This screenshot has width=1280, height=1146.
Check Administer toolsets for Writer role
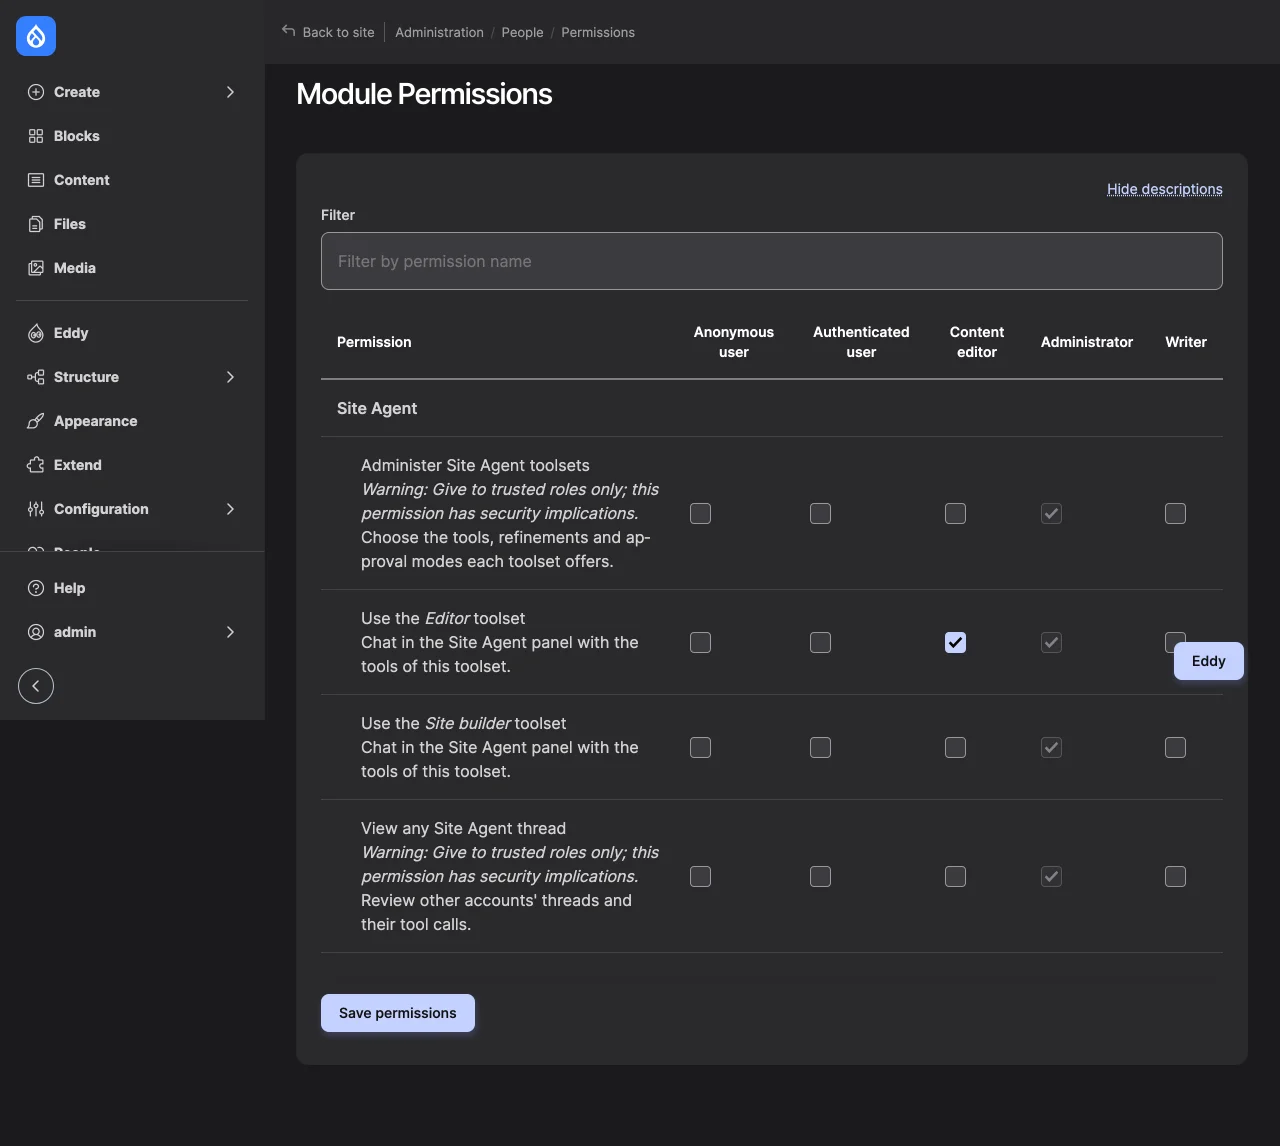pos(1176,513)
